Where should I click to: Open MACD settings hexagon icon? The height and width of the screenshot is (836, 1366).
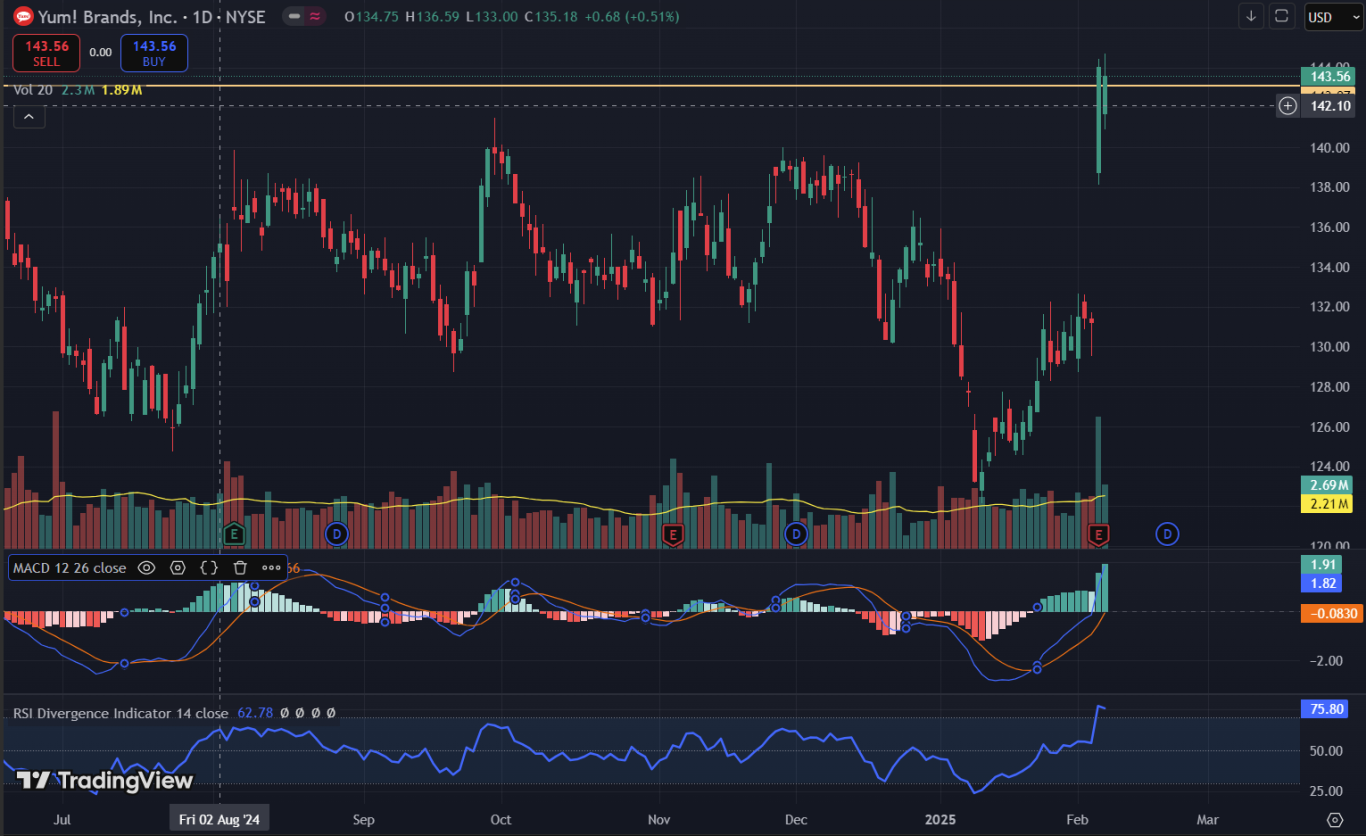(178, 568)
